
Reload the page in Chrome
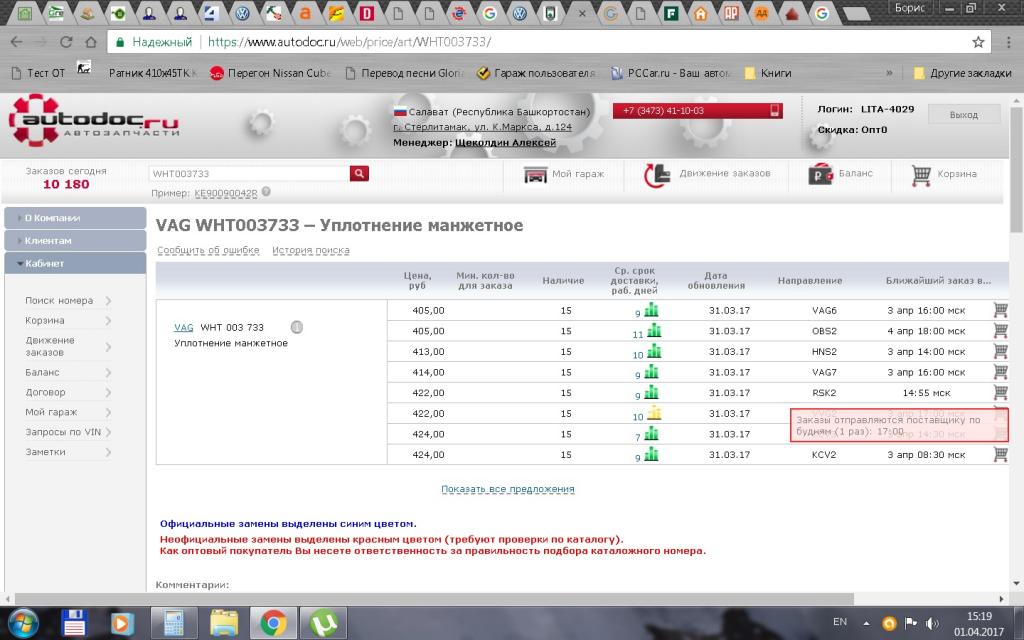66,42
